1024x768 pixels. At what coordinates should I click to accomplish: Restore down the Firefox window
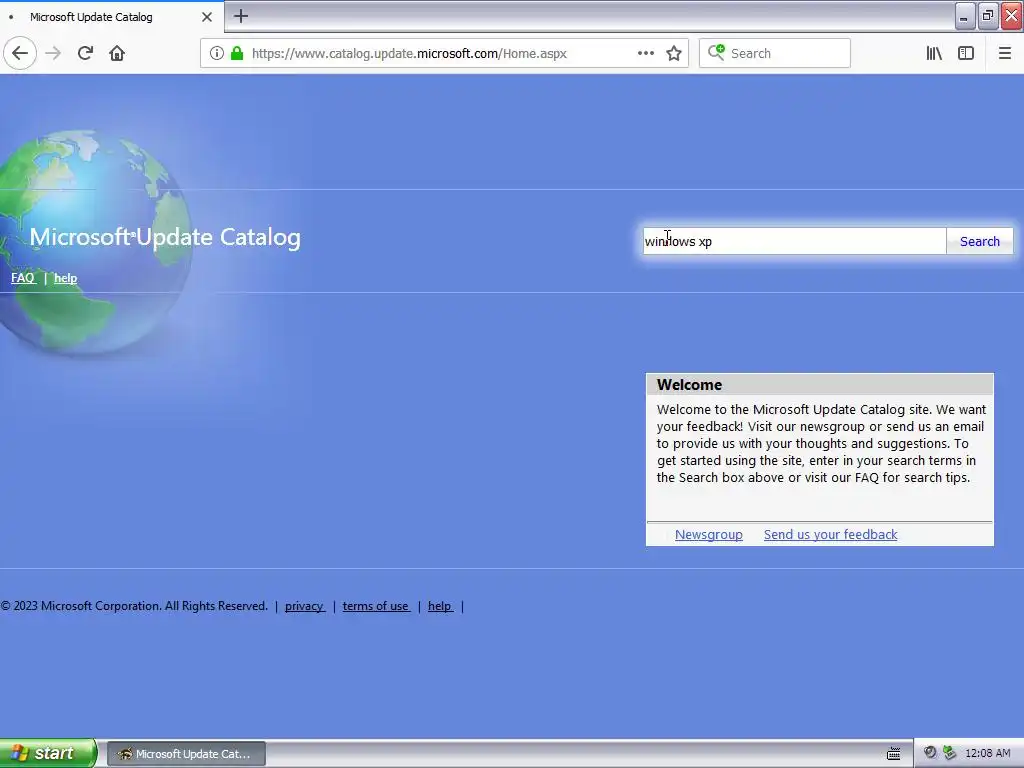tap(988, 16)
